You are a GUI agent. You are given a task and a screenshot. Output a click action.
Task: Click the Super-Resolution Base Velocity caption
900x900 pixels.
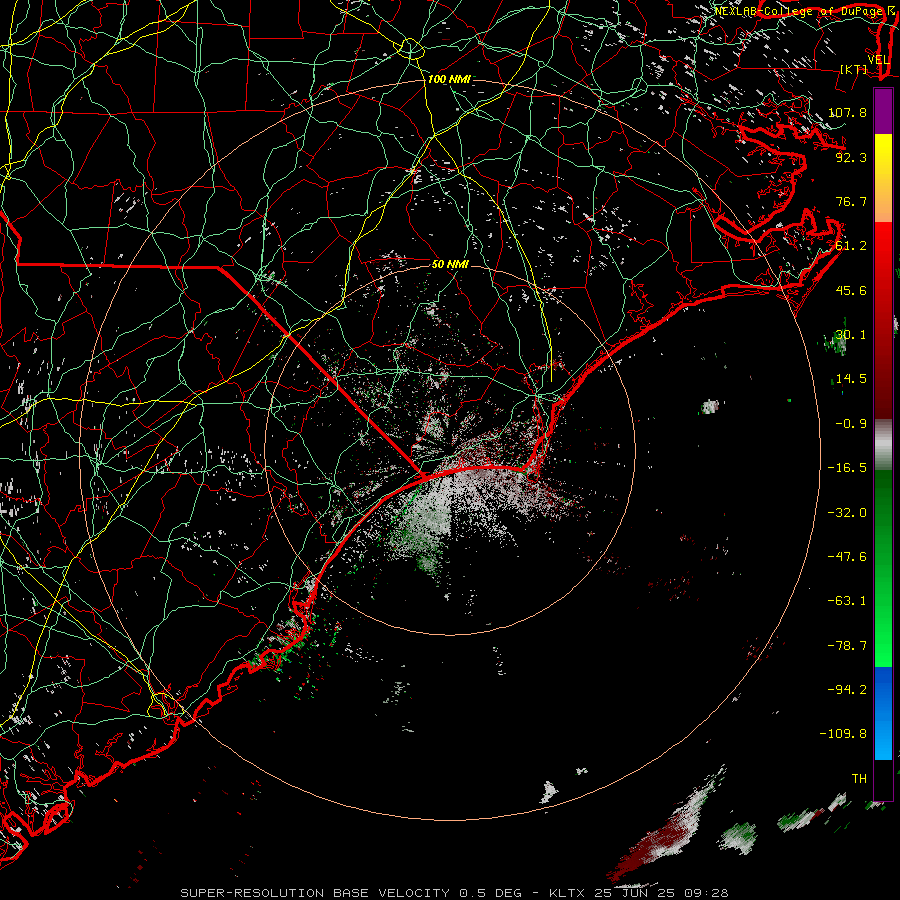tap(454, 893)
